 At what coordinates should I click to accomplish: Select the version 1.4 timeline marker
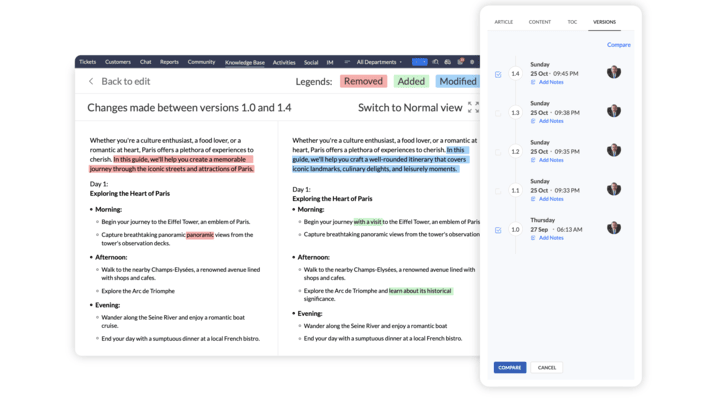pos(515,74)
